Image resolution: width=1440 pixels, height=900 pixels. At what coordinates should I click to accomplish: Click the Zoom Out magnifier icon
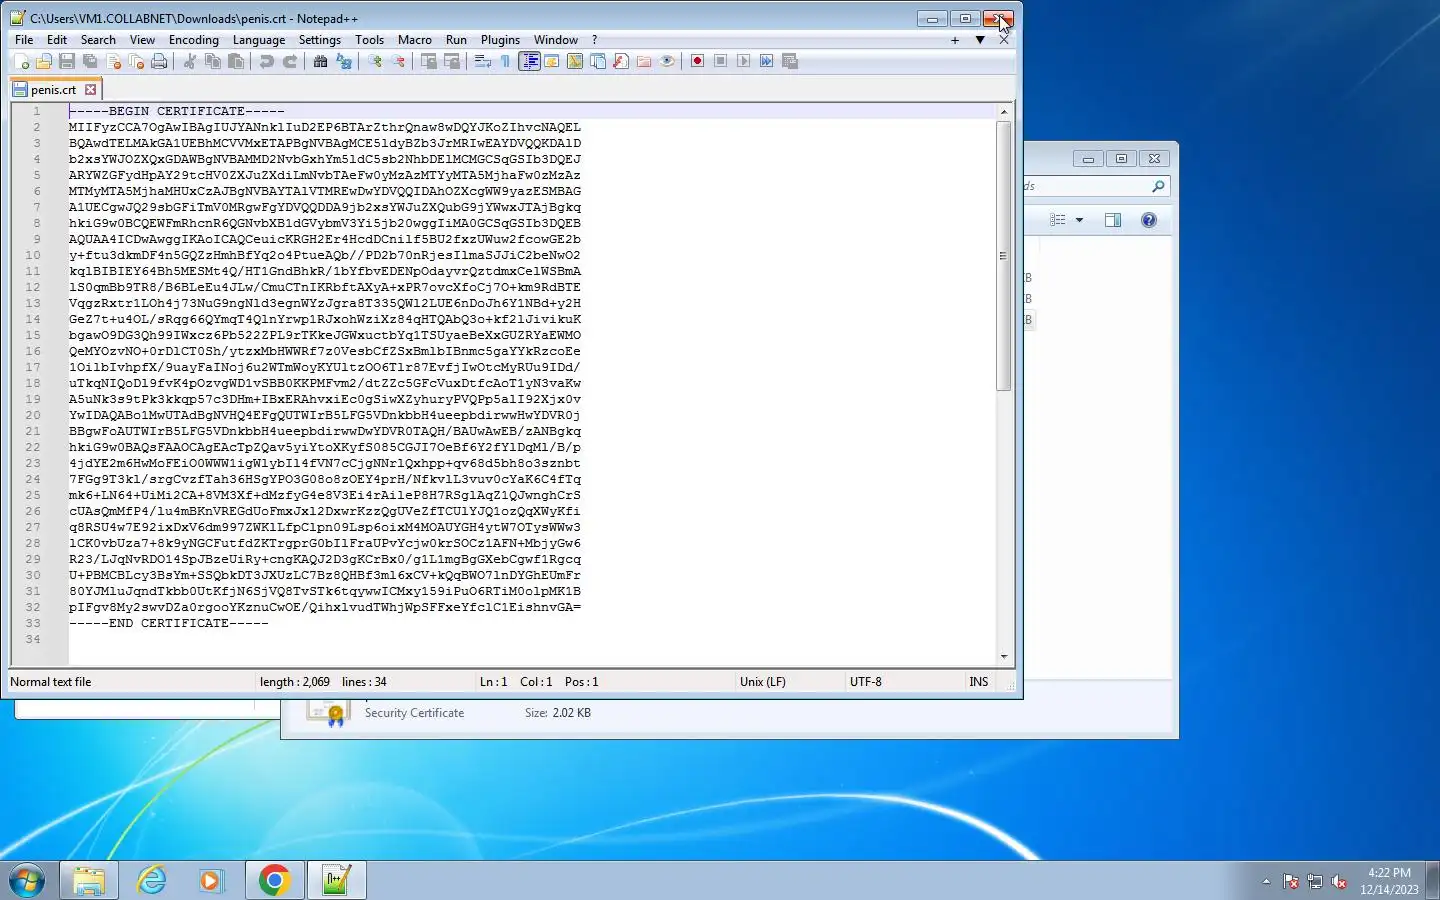click(398, 61)
